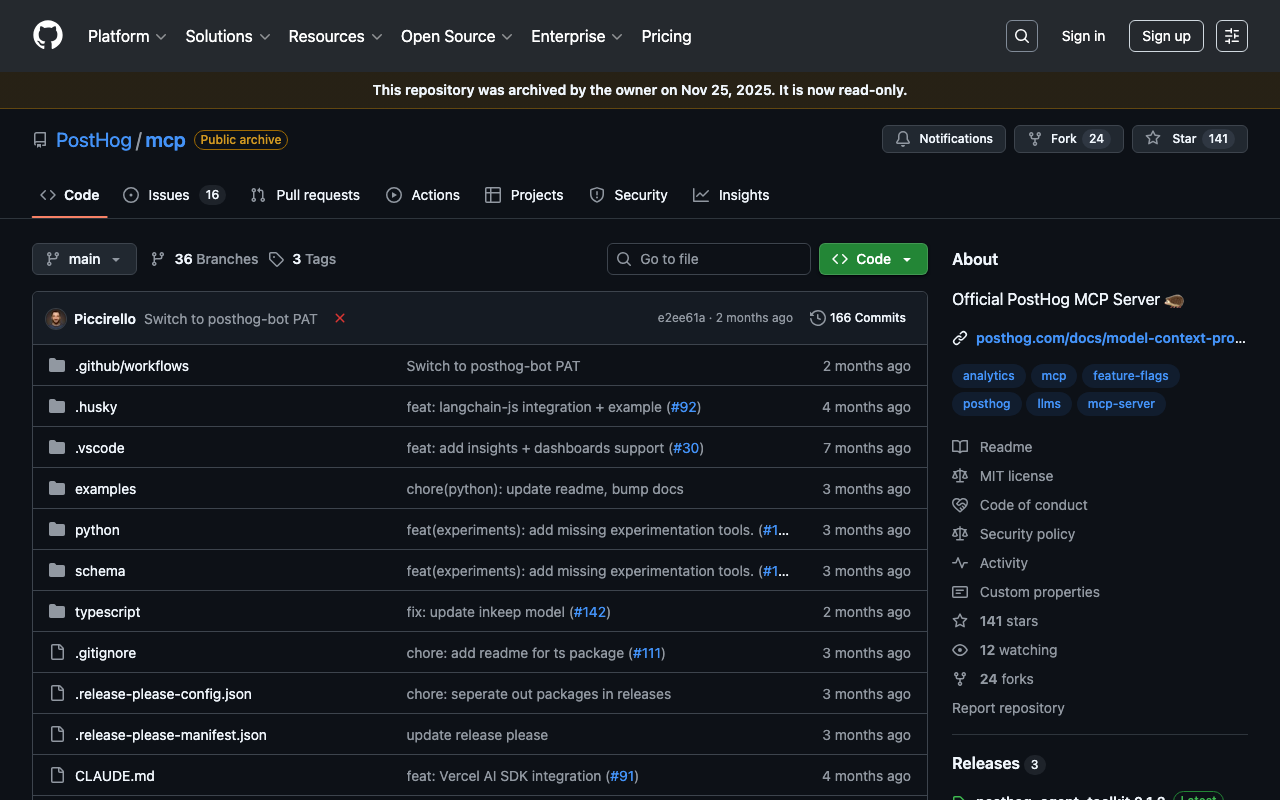Expand the green Code dropdown
Screen dimensions: 1280x800
tap(873, 259)
